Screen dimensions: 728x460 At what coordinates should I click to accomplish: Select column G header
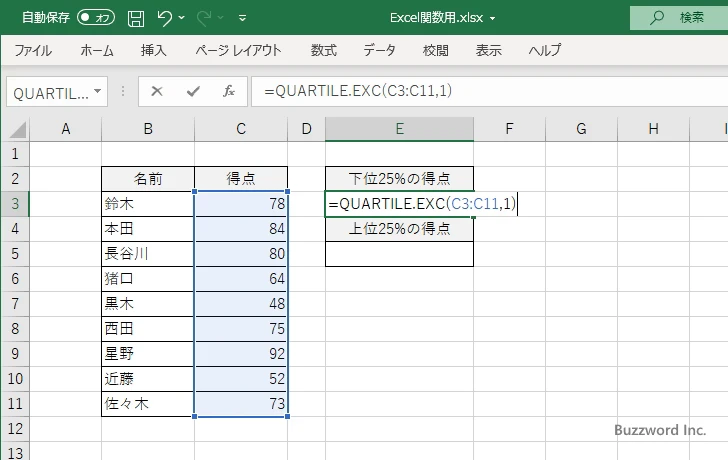click(x=581, y=129)
